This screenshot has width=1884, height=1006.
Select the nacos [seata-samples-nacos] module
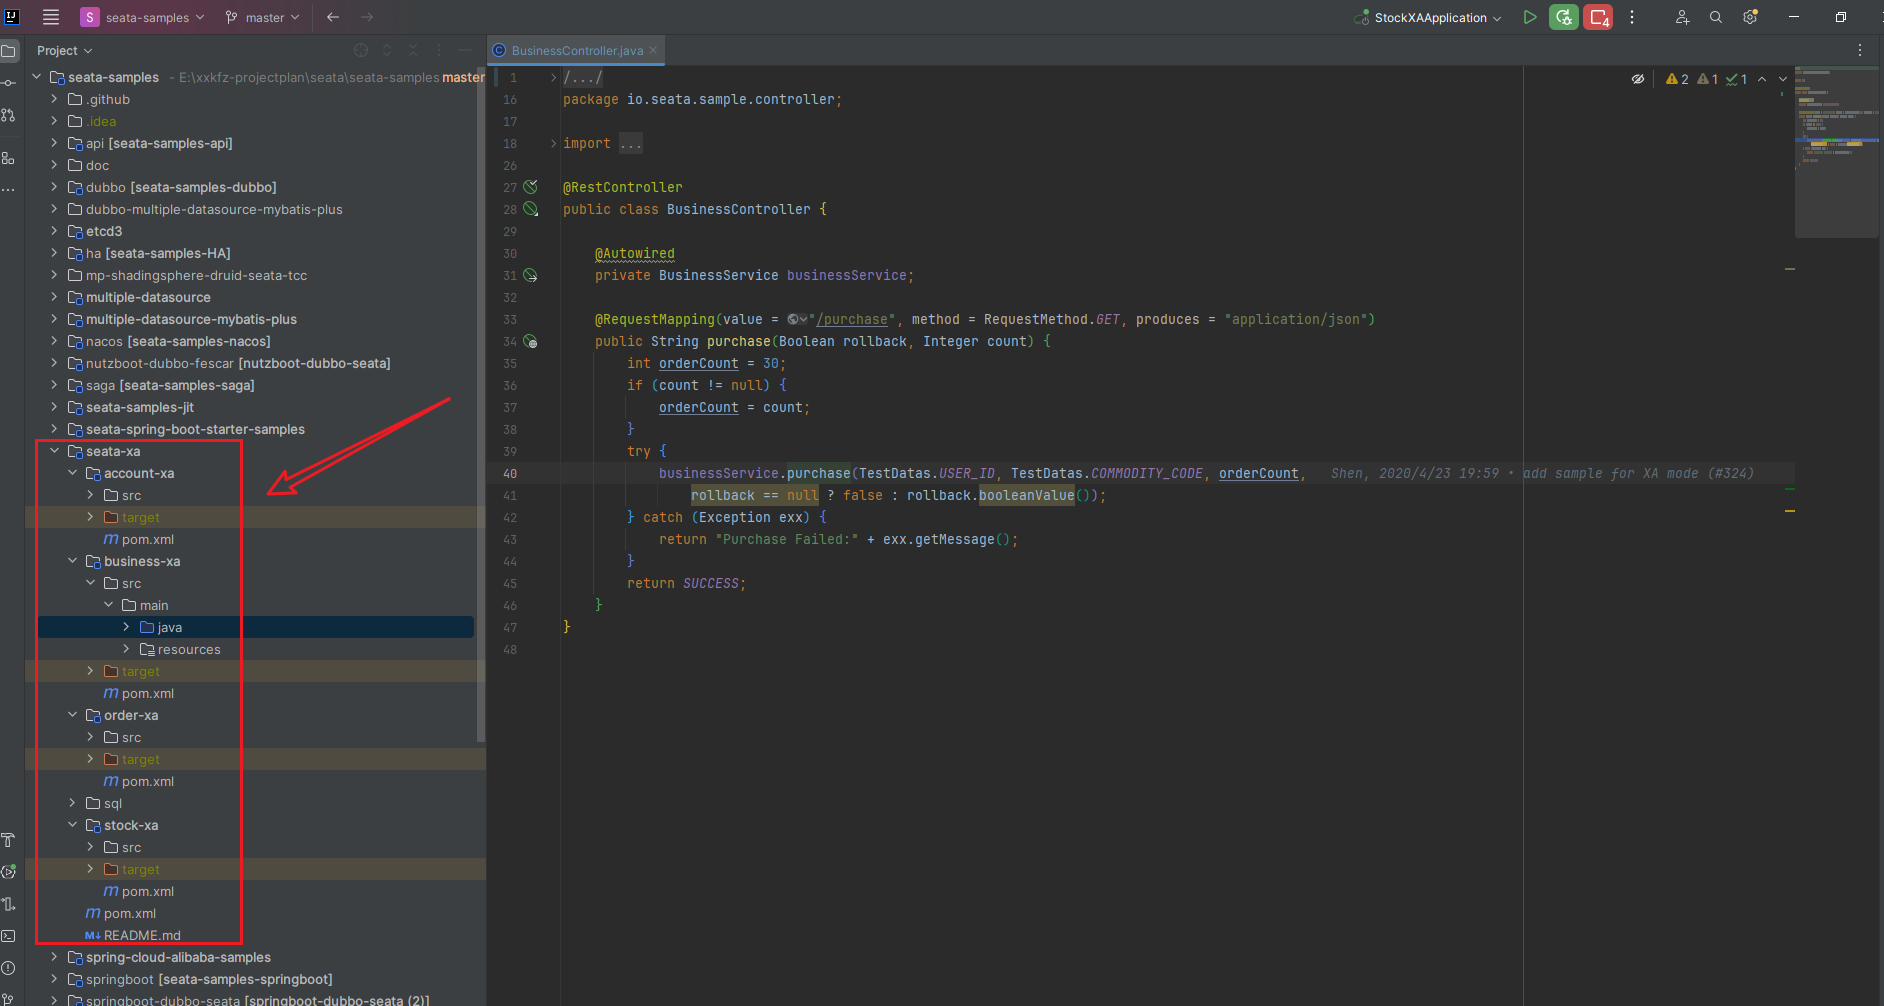tap(178, 341)
